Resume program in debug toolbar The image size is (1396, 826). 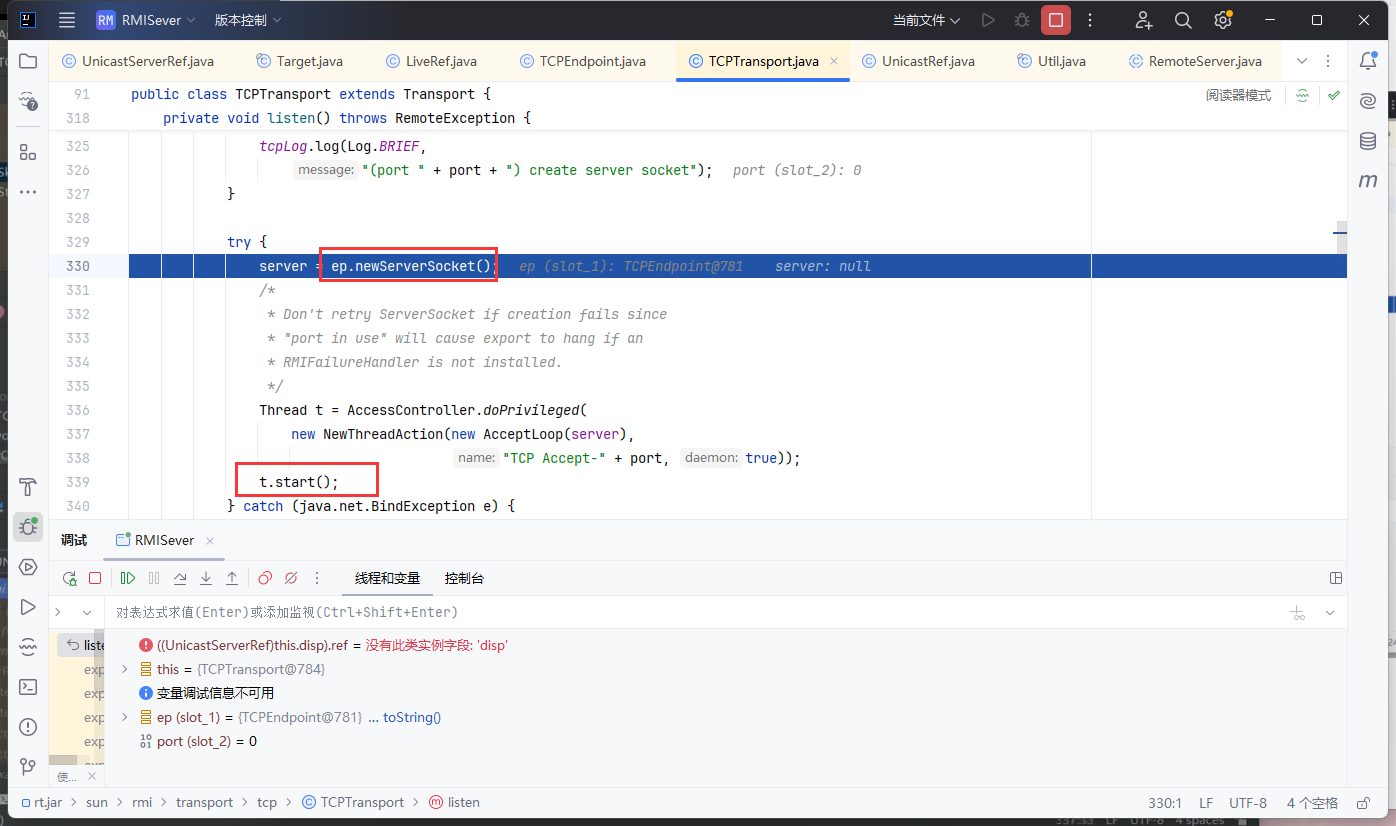tap(128, 578)
